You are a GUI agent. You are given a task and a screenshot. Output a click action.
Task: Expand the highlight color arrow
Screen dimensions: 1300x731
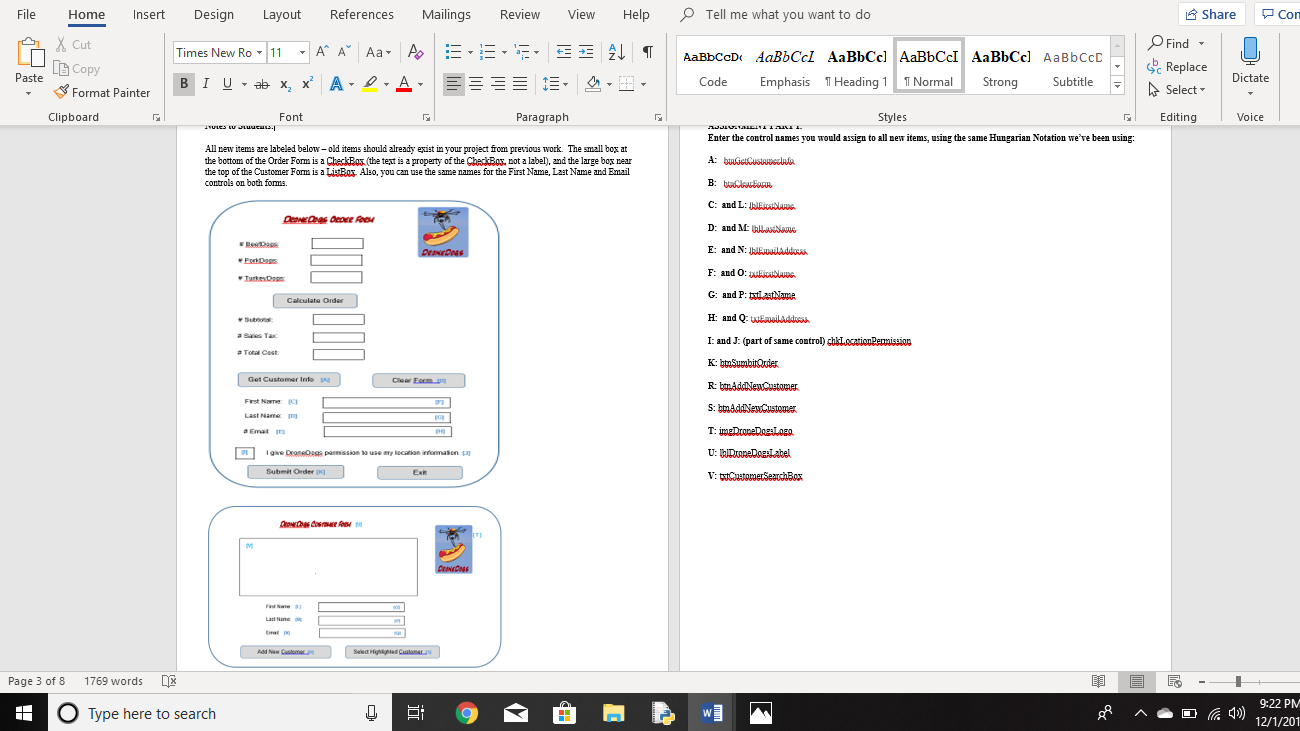click(x=385, y=84)
